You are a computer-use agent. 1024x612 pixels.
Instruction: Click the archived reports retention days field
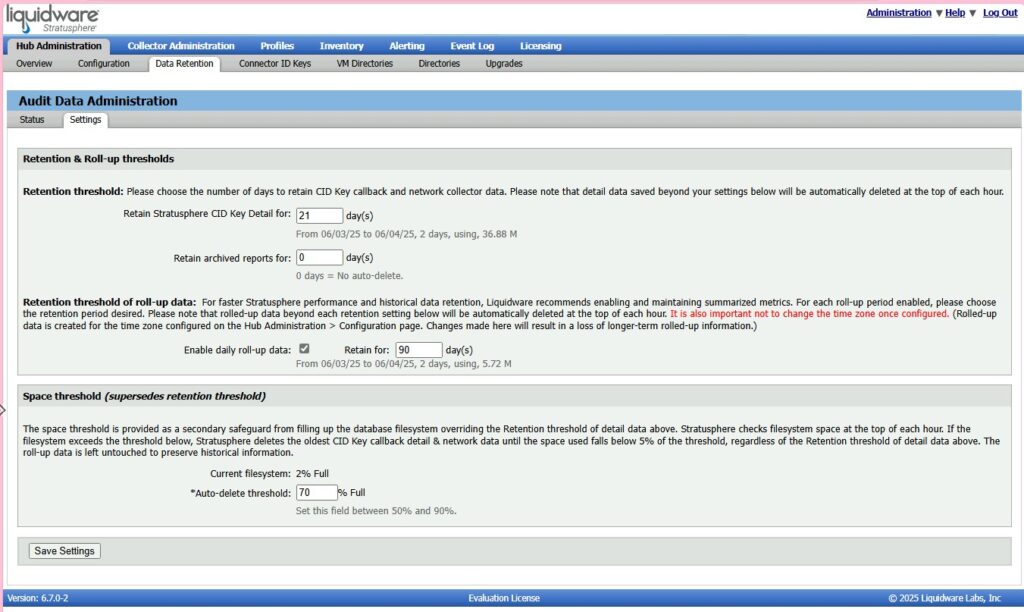pos(319,257)
